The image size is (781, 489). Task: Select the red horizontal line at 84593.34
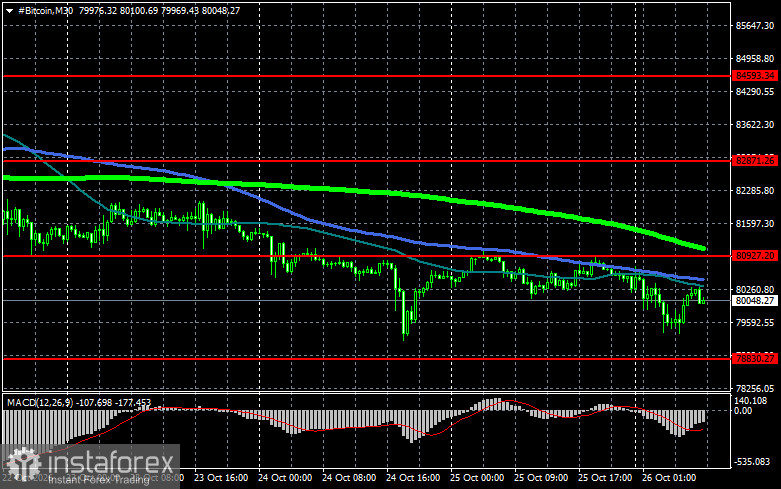(367, 76)
